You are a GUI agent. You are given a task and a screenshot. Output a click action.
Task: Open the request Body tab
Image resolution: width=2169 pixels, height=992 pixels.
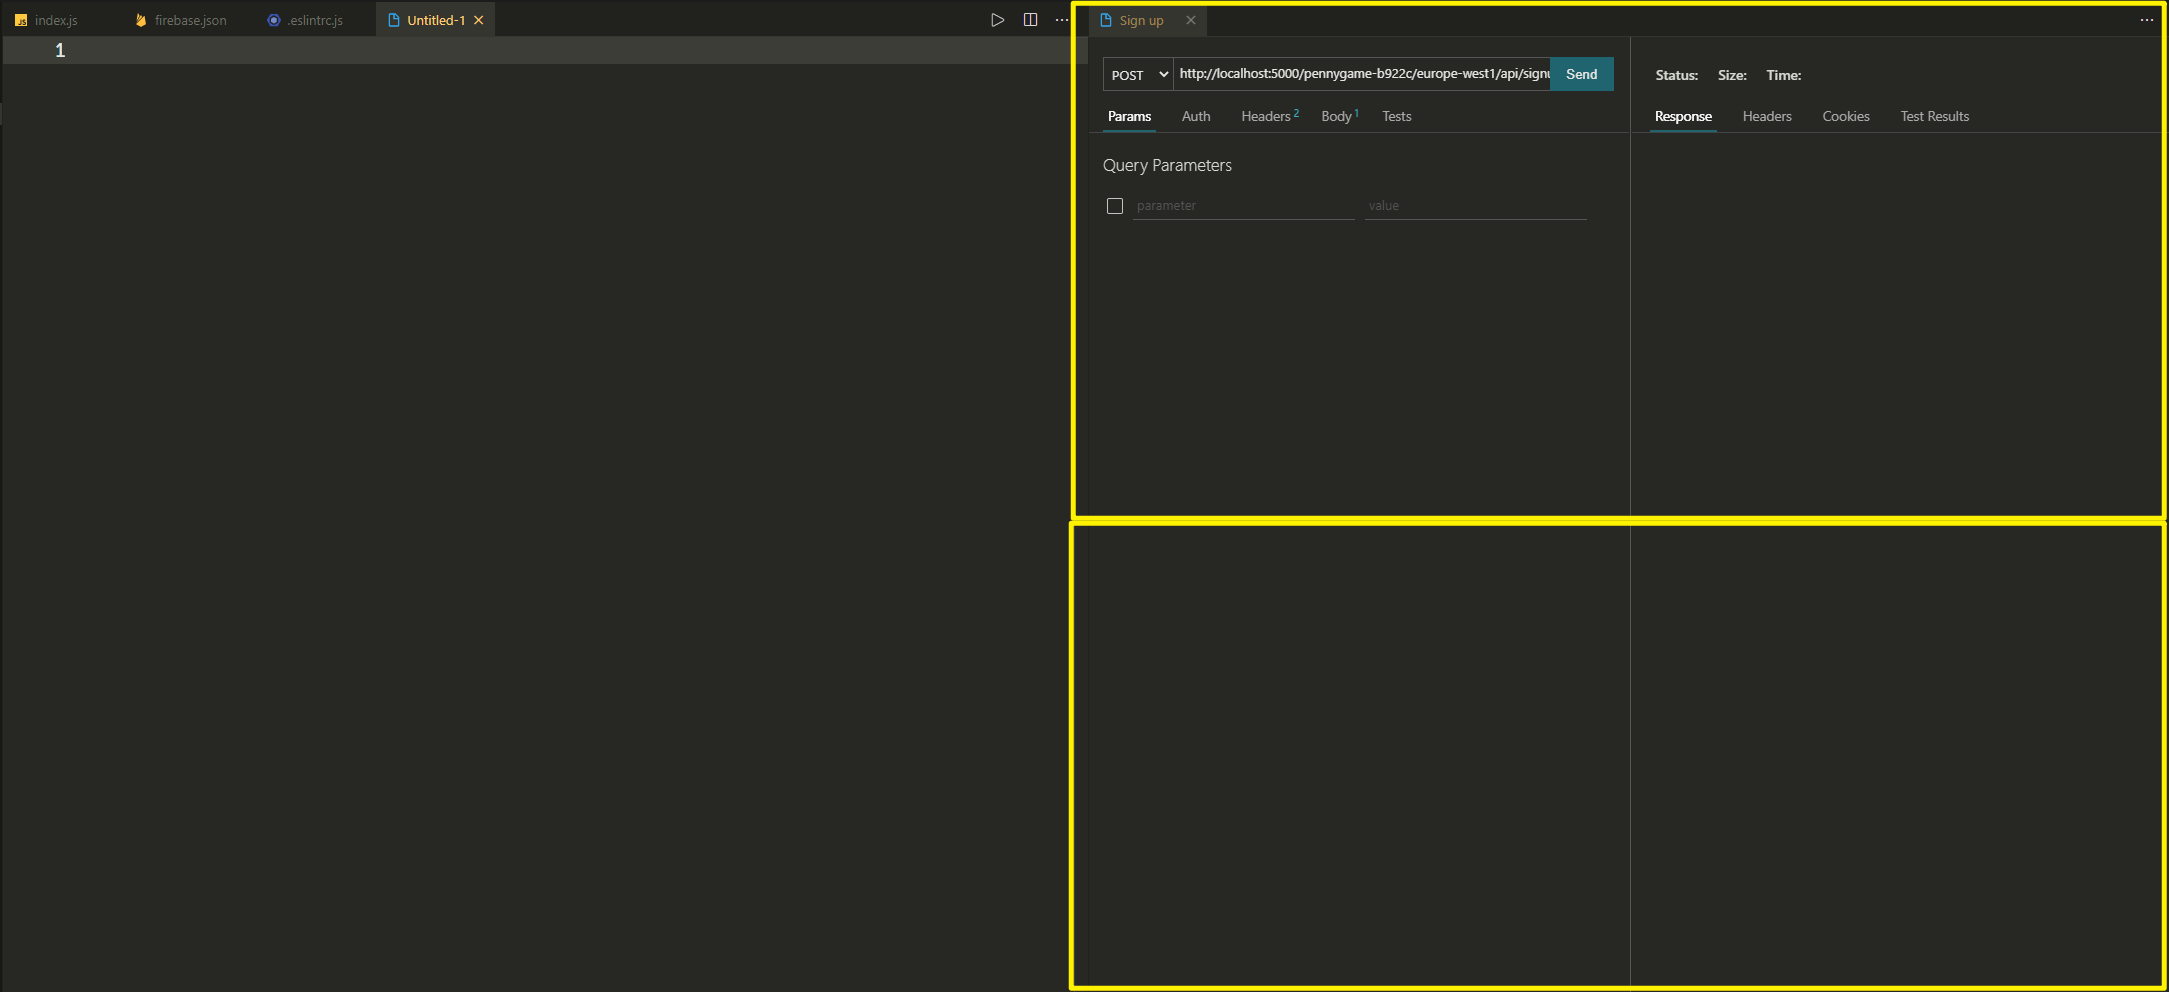(x=1336, y=116)
